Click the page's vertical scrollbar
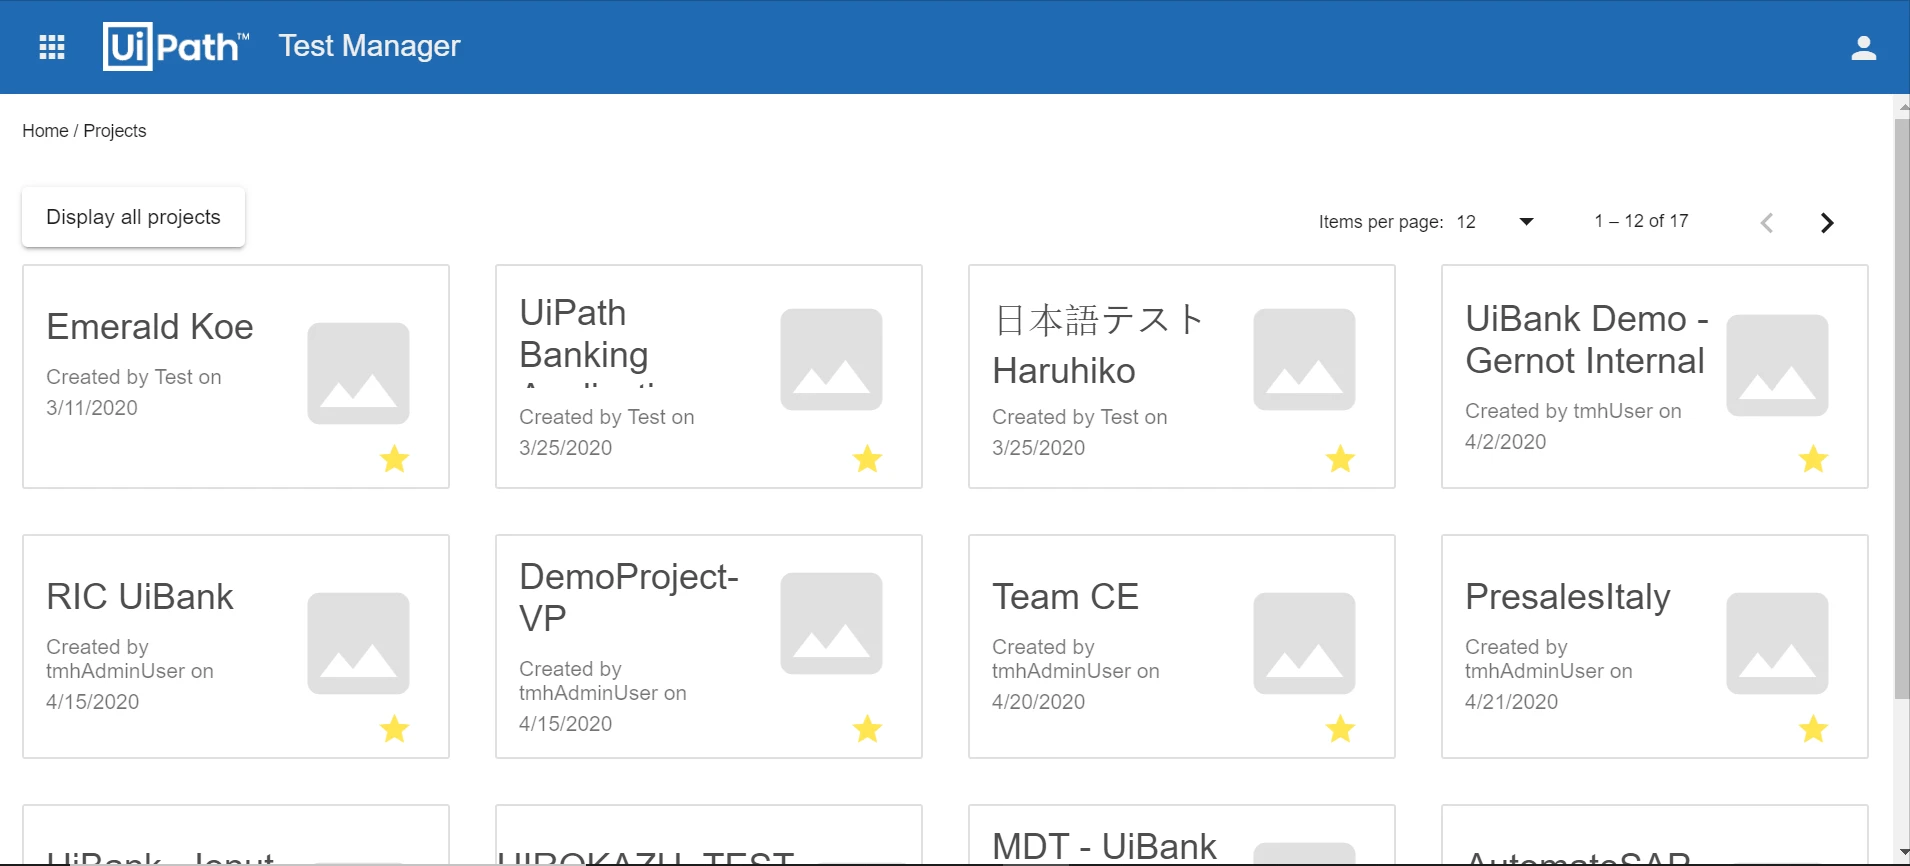This screenshot has width=1910, height=866. [1902, 410]
